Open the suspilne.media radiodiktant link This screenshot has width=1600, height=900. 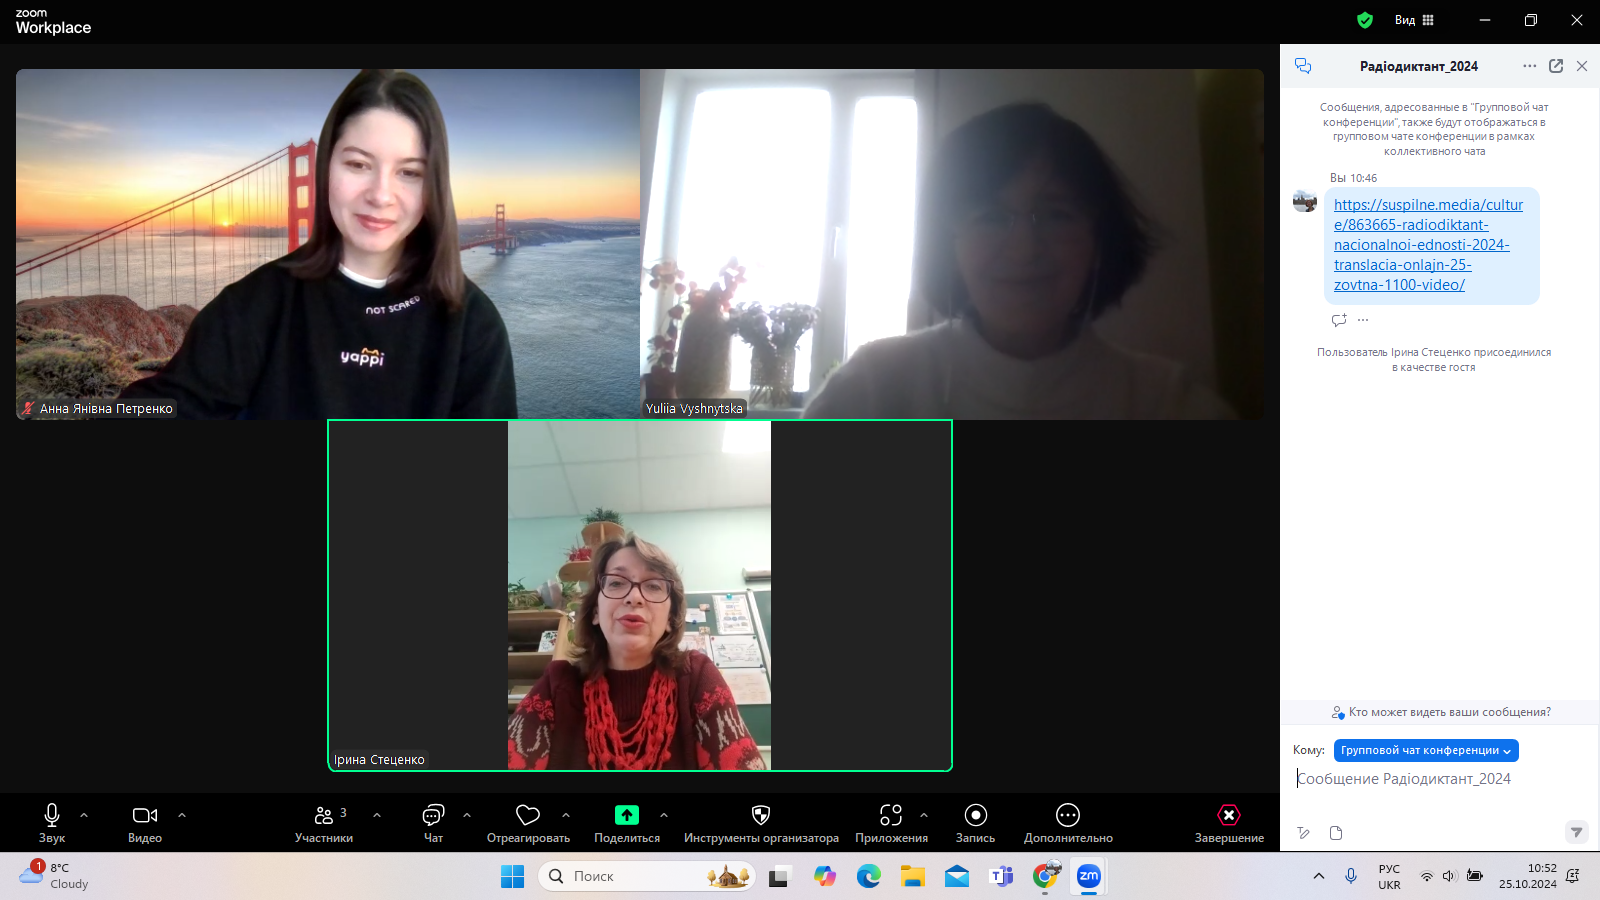point(1428,245)
